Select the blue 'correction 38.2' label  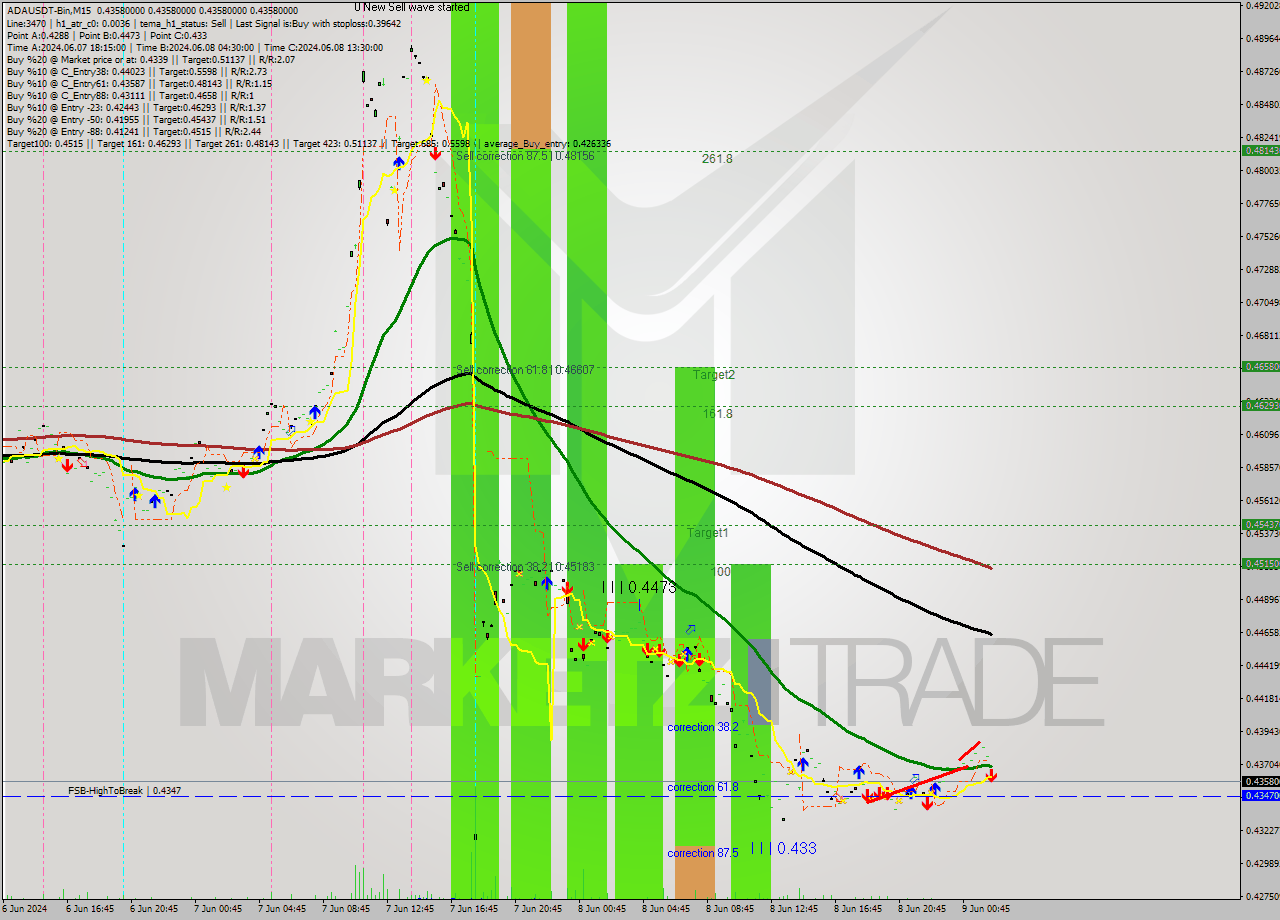703,727
